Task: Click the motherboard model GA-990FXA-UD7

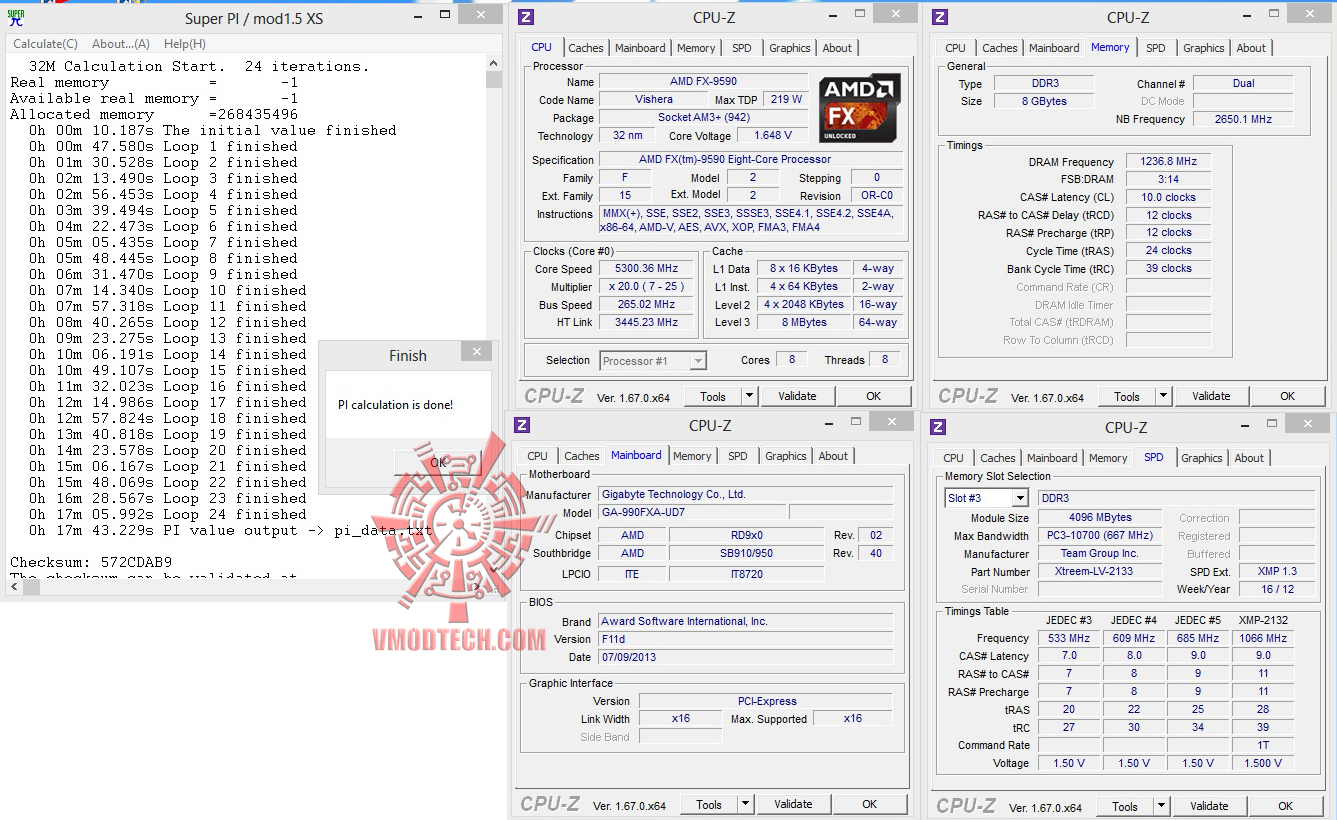Action: click(x=692, y=512)
